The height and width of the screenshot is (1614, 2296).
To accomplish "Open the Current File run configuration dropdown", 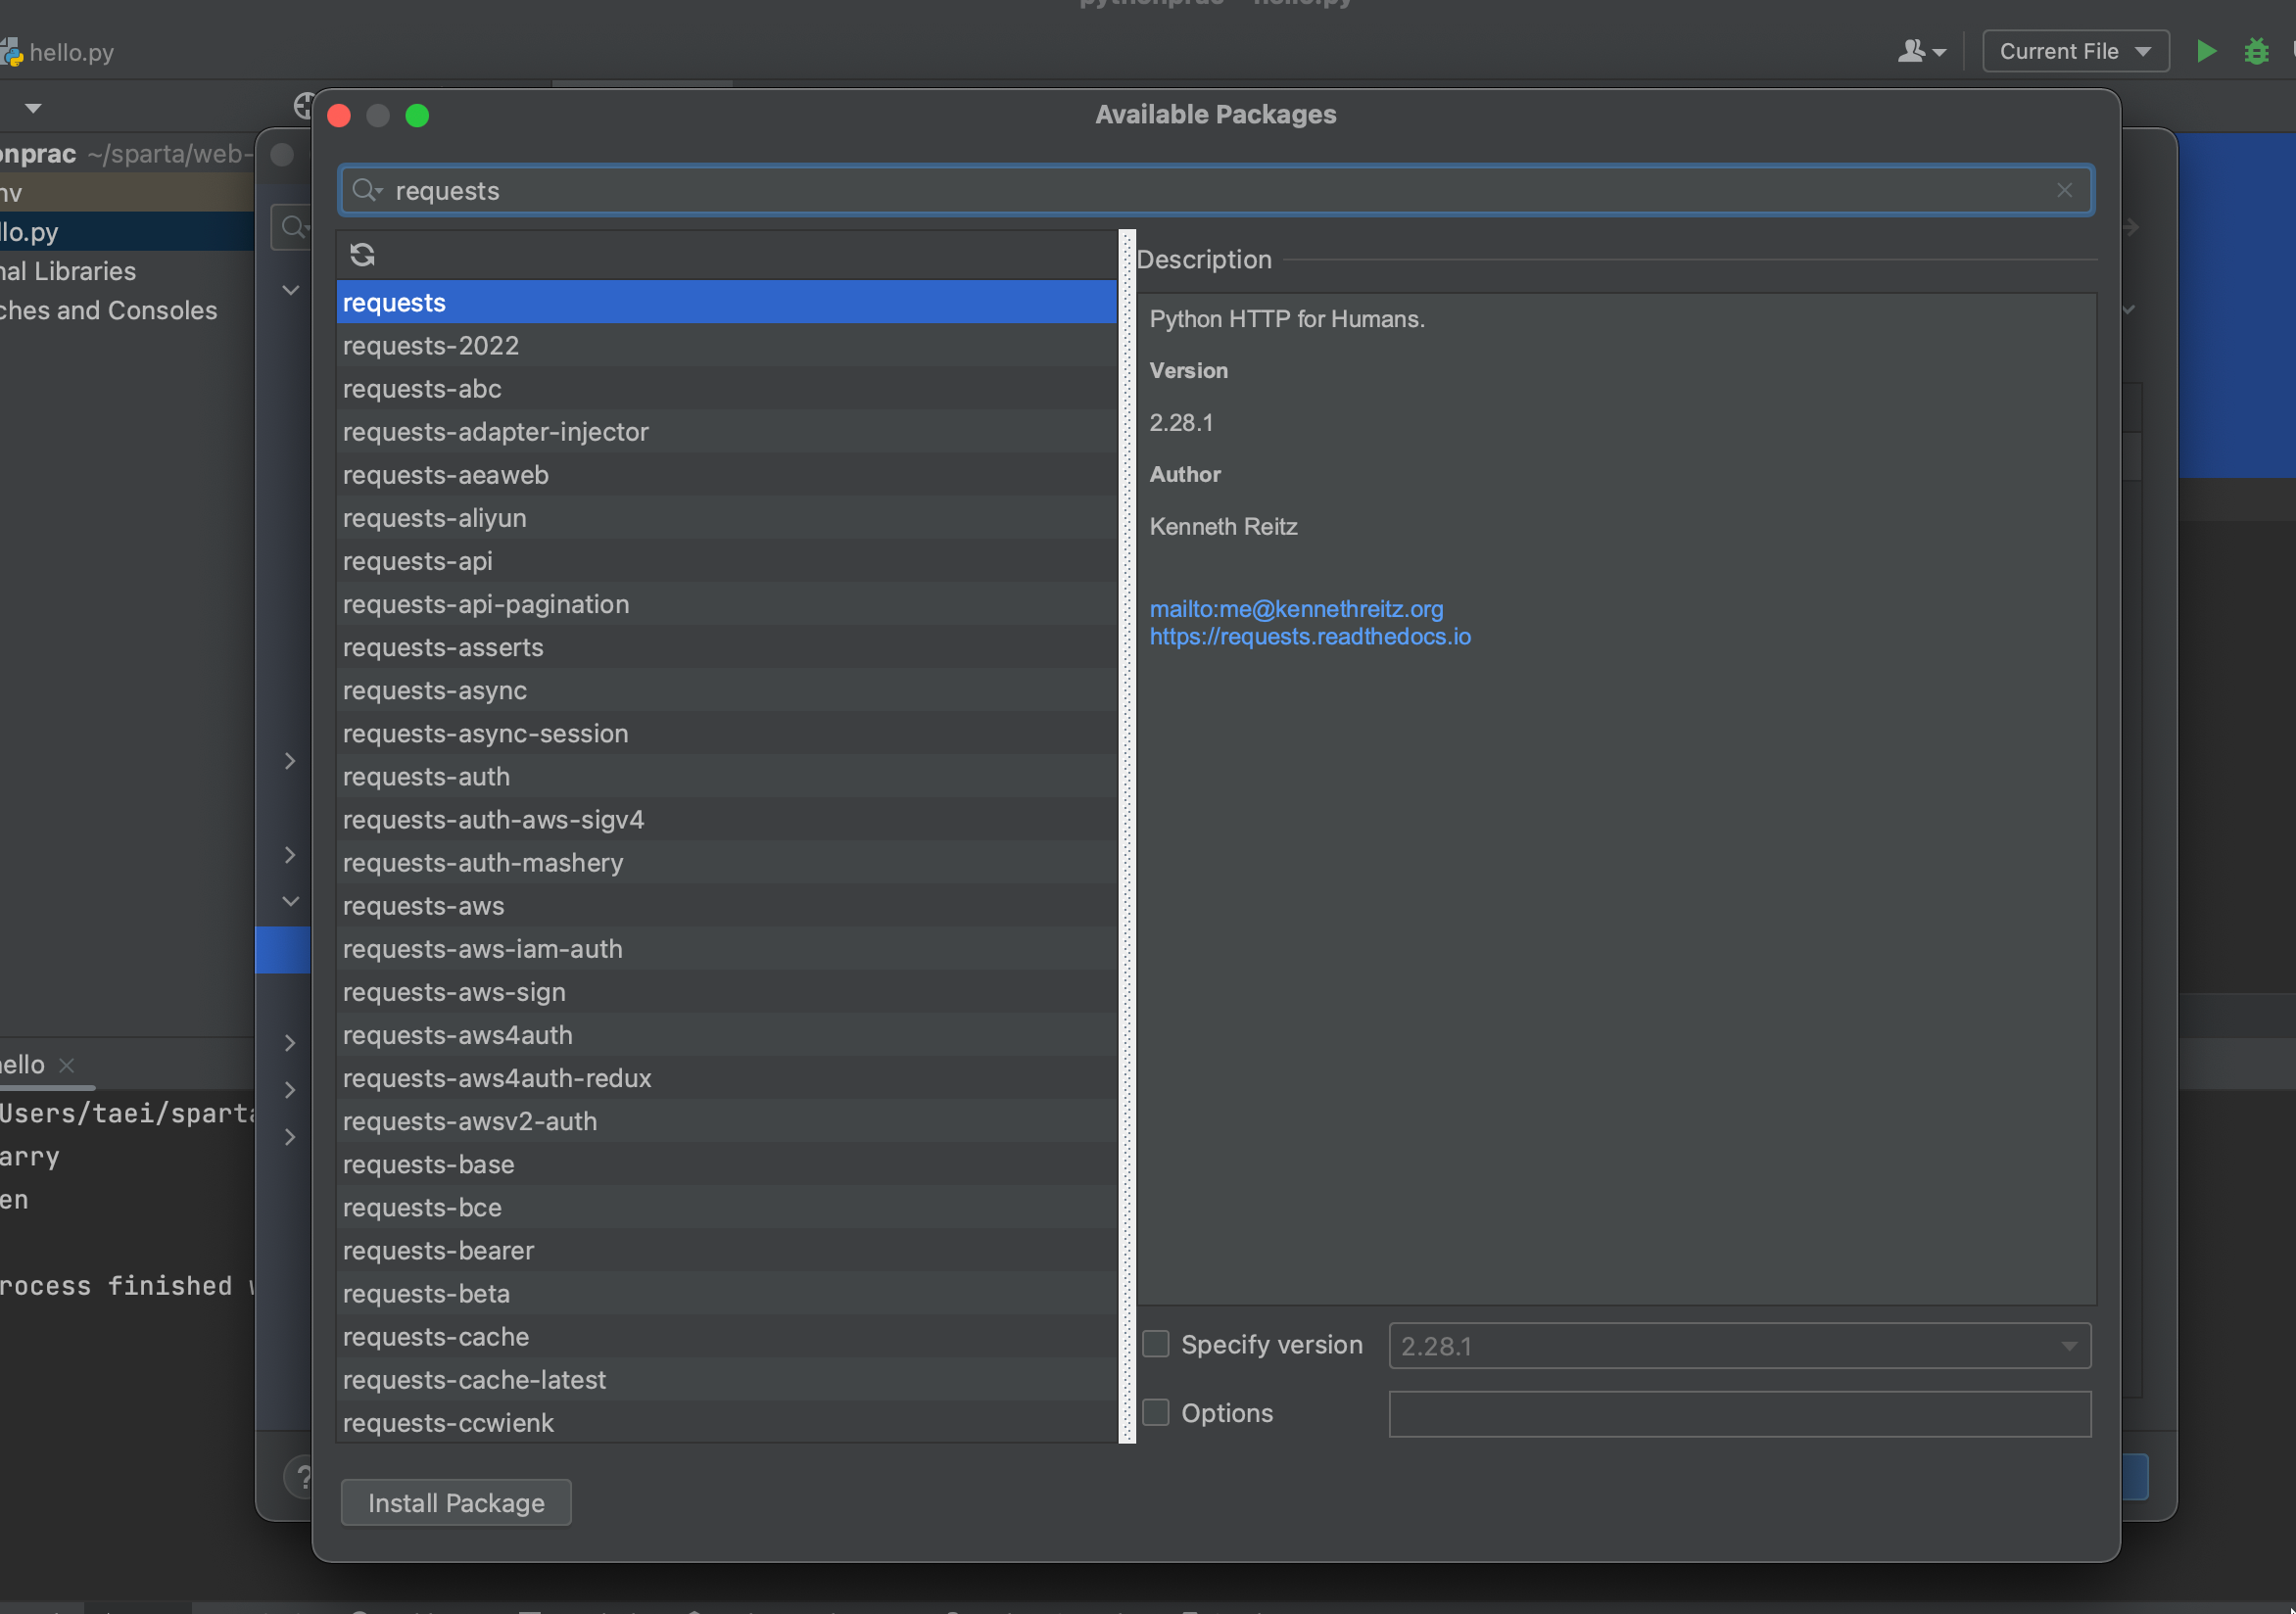I will [2075, 51].
